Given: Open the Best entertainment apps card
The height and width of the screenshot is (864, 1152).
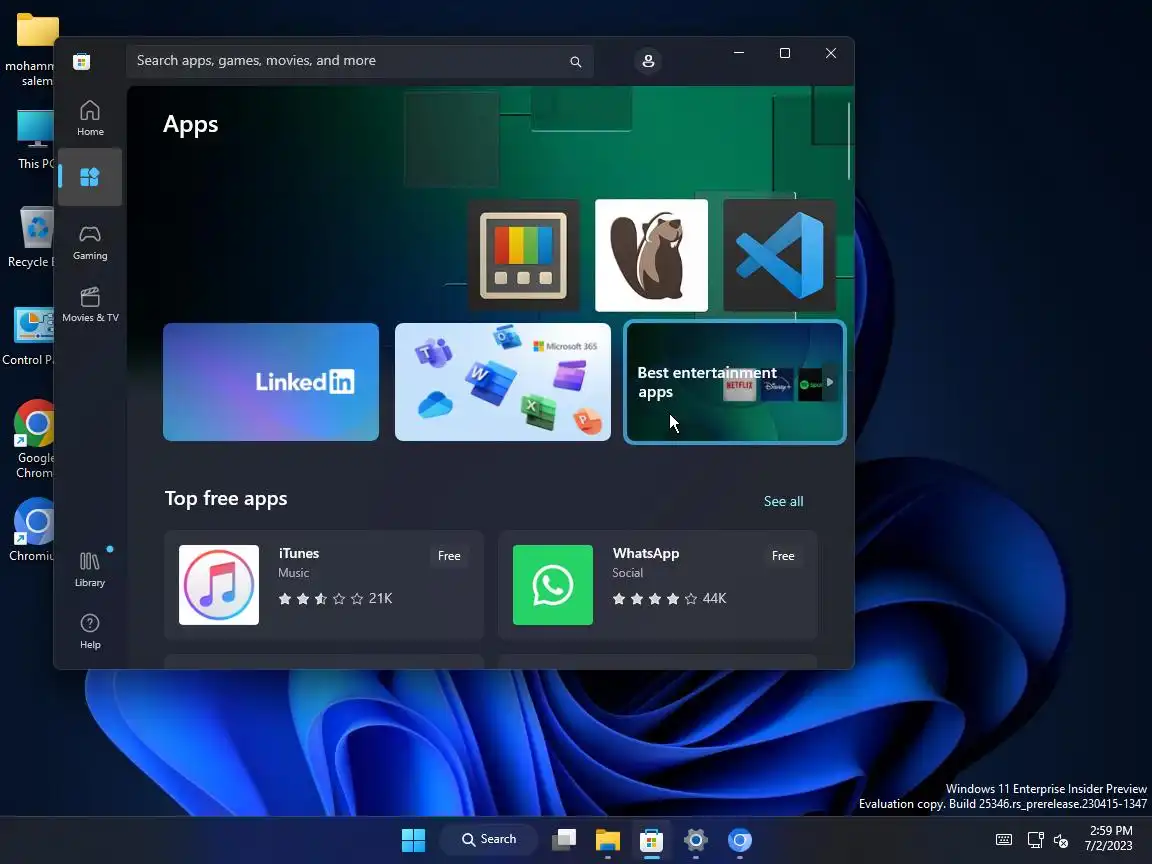Looking at the screenshot, I should (735, 382).
